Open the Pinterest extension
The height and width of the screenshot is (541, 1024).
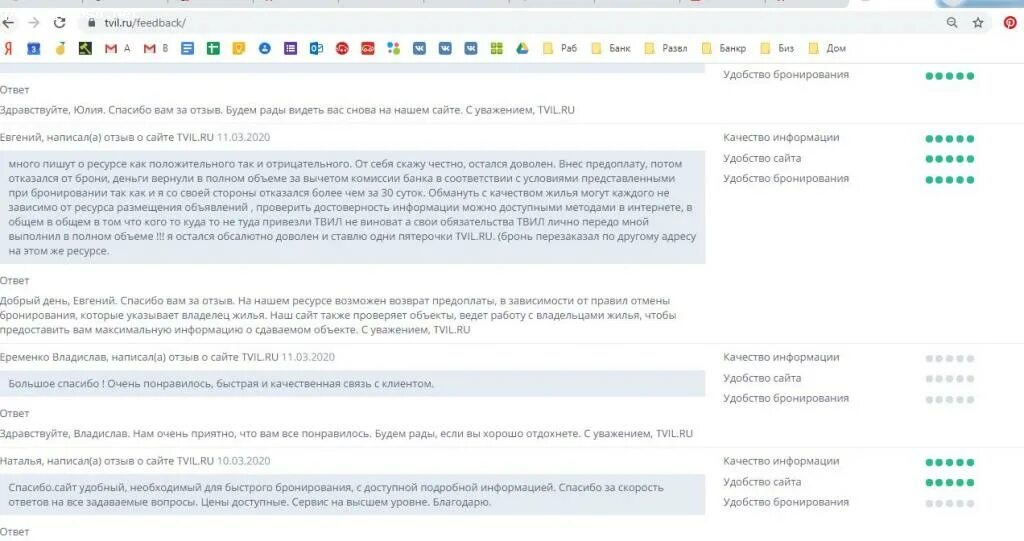click(1010, 23)
